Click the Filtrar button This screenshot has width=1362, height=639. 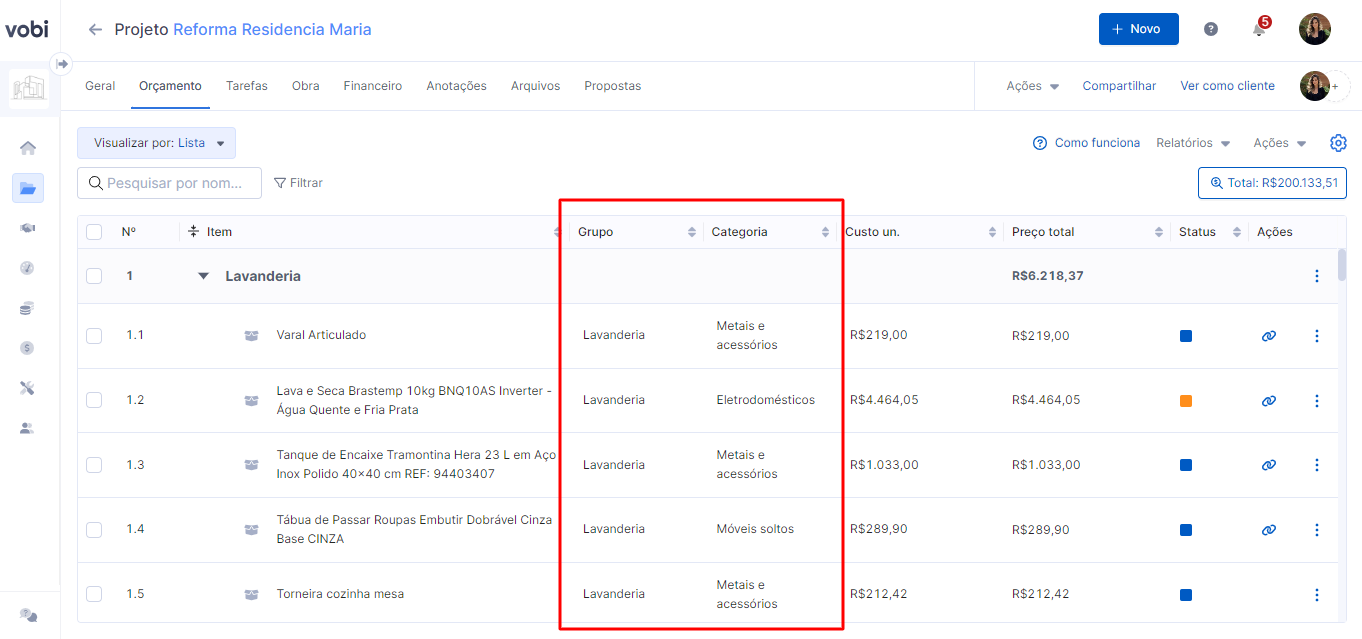(x=298, y=183)
